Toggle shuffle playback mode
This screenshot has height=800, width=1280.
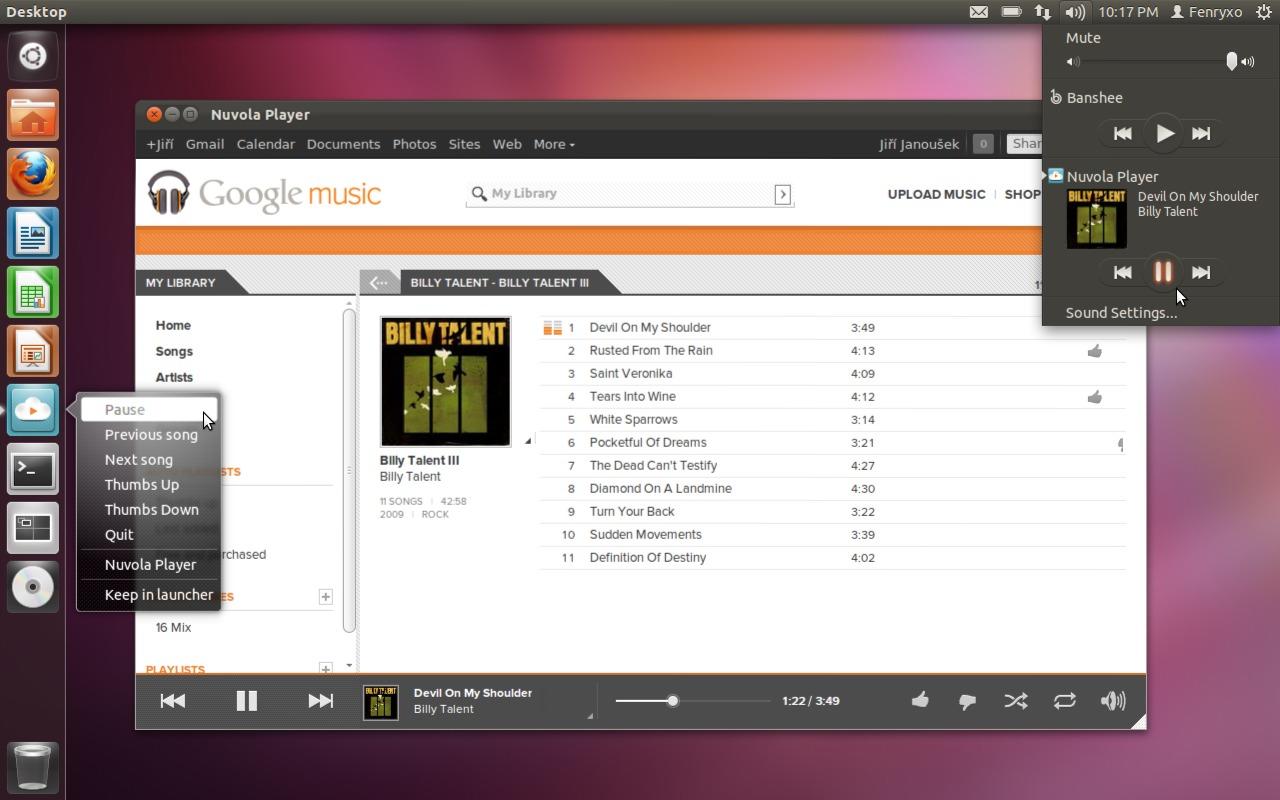coord(1015,701)
